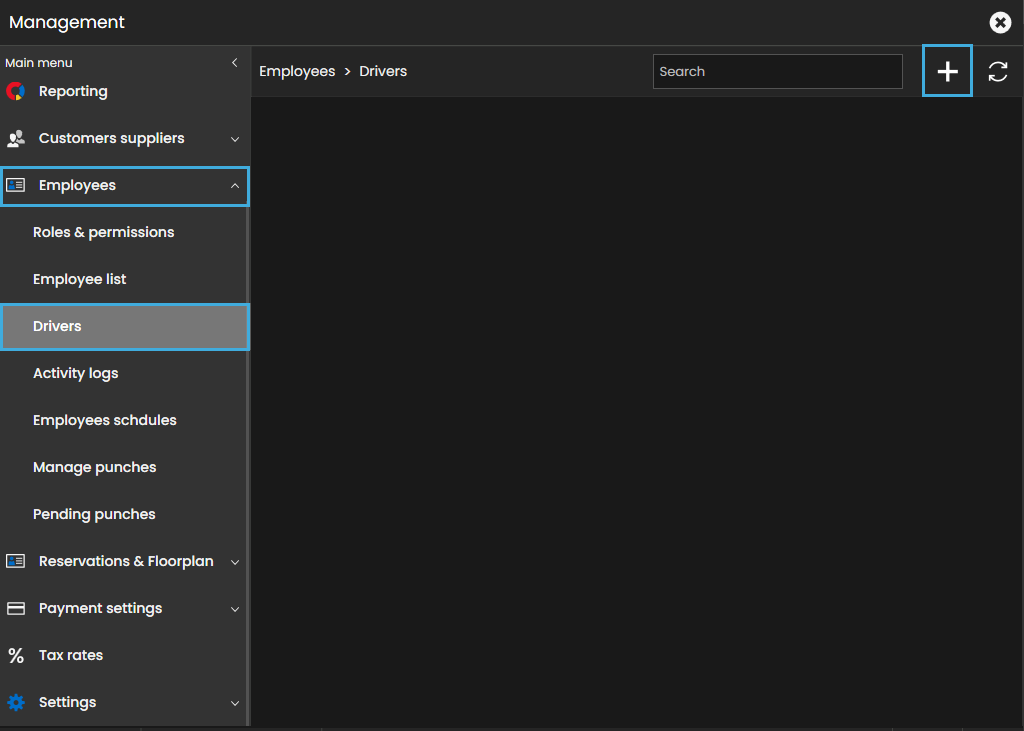The height and width of the screenshot is (731, 1024).
Task: Open the Employee list page
Action: coord(80,279)
